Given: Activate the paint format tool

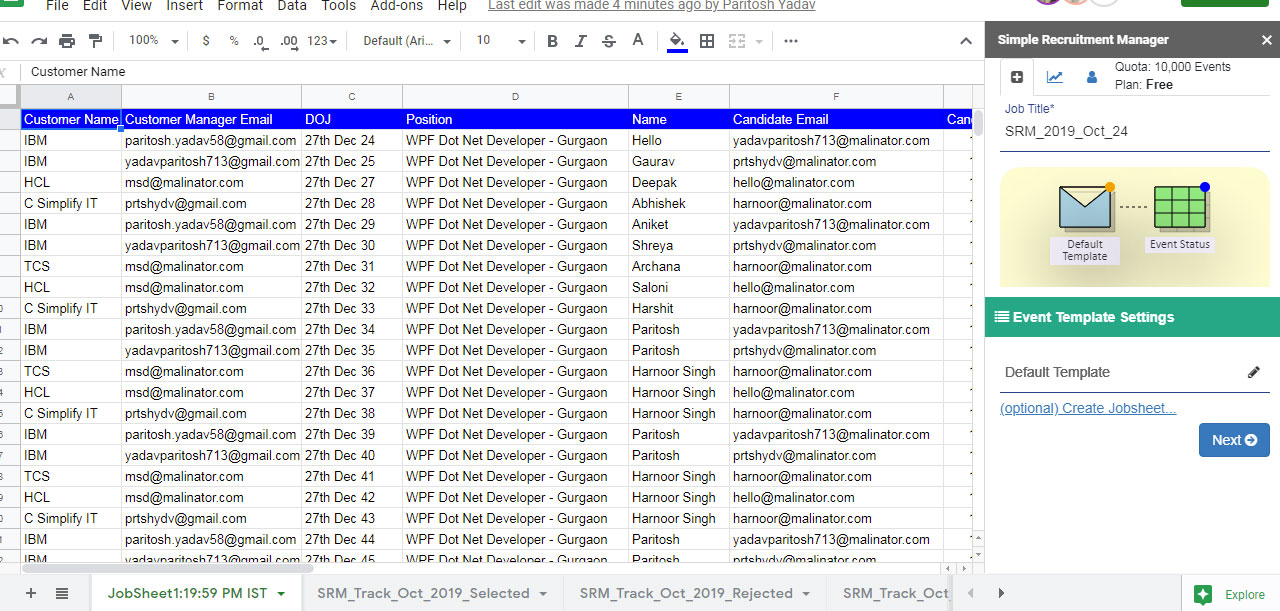Looking at the screenshot, I should click(96, 41).
